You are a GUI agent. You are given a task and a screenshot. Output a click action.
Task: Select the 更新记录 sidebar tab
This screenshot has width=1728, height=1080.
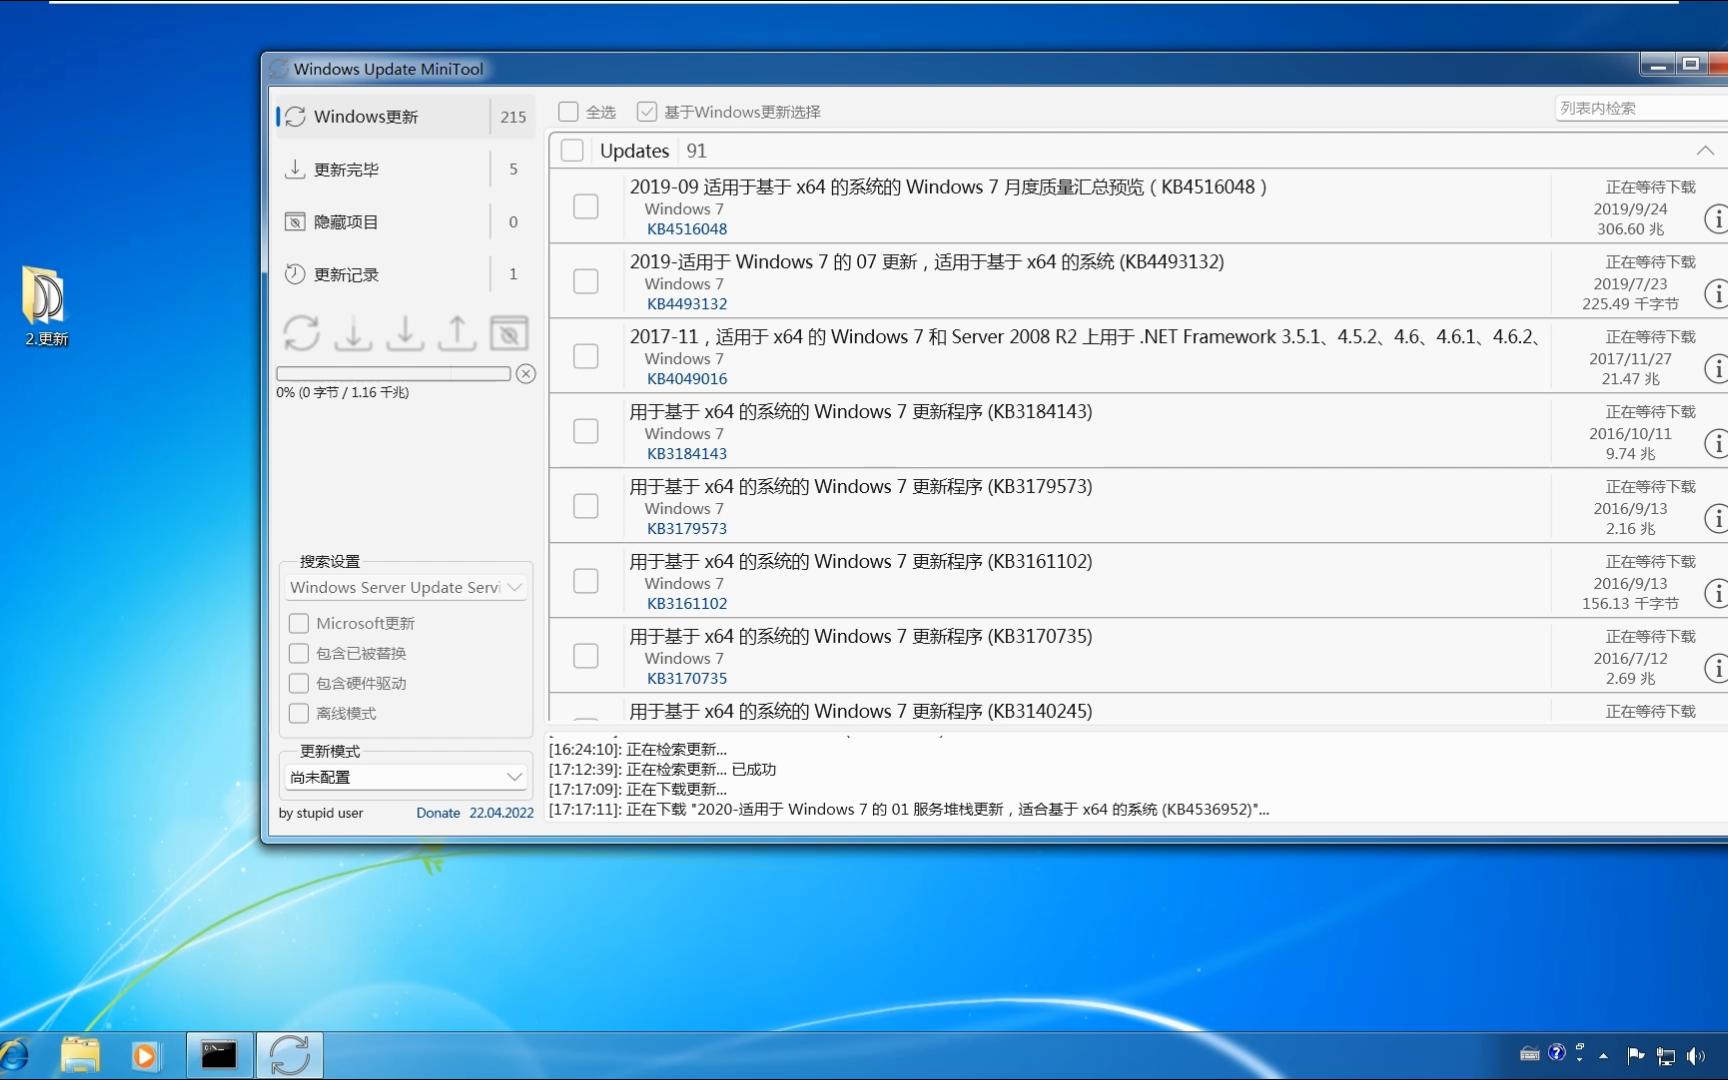pos(405,274)
